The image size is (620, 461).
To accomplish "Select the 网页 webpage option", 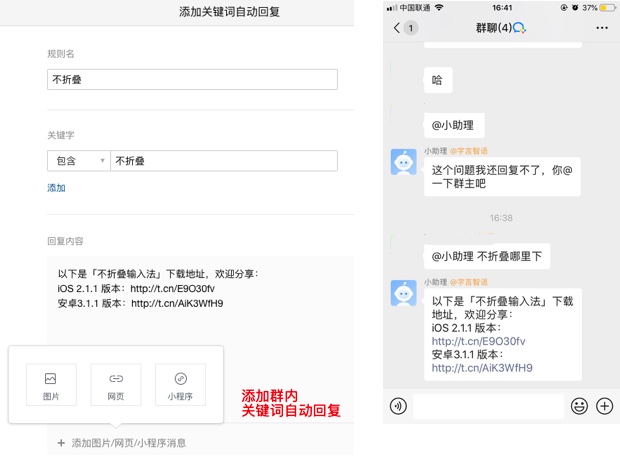I will [x=116, y=385].
